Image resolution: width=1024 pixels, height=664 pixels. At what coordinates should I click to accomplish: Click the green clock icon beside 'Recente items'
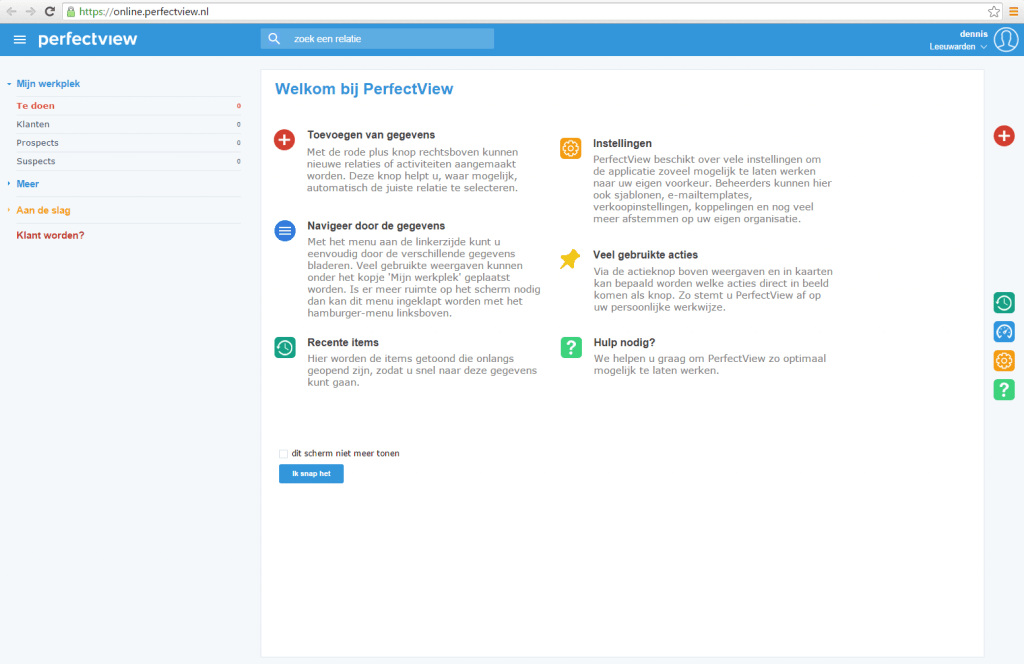285,347
